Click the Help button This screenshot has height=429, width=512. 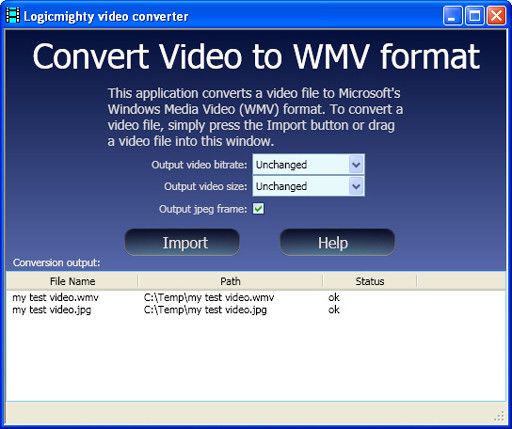(337, 242)
